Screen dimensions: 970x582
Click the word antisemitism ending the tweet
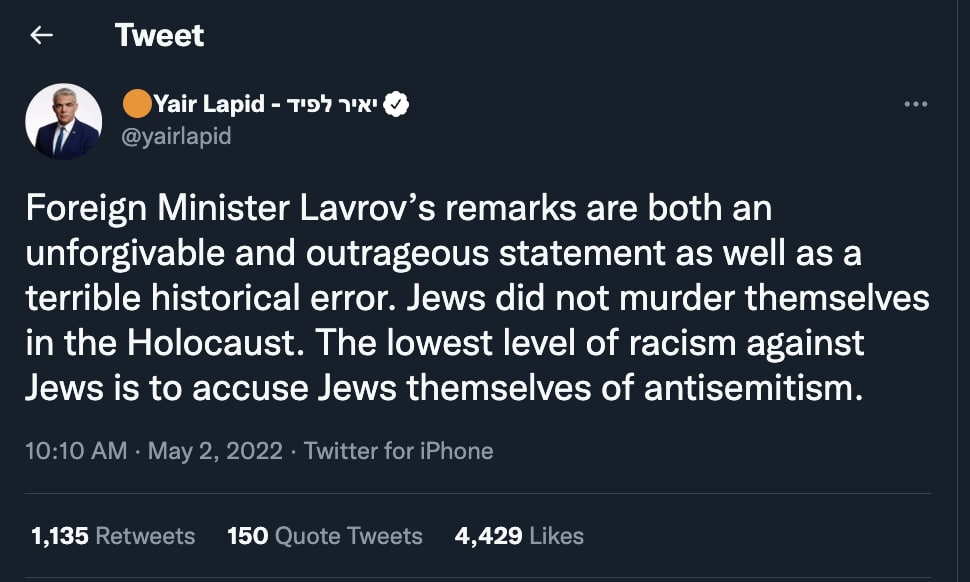tap(753, 388)
